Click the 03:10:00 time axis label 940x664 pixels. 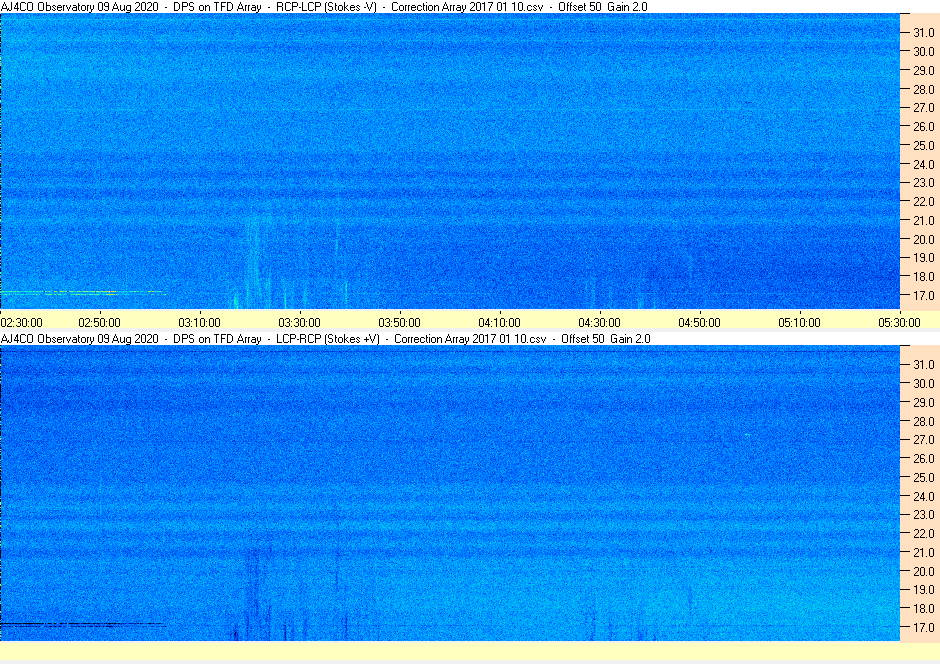point(200,323)
